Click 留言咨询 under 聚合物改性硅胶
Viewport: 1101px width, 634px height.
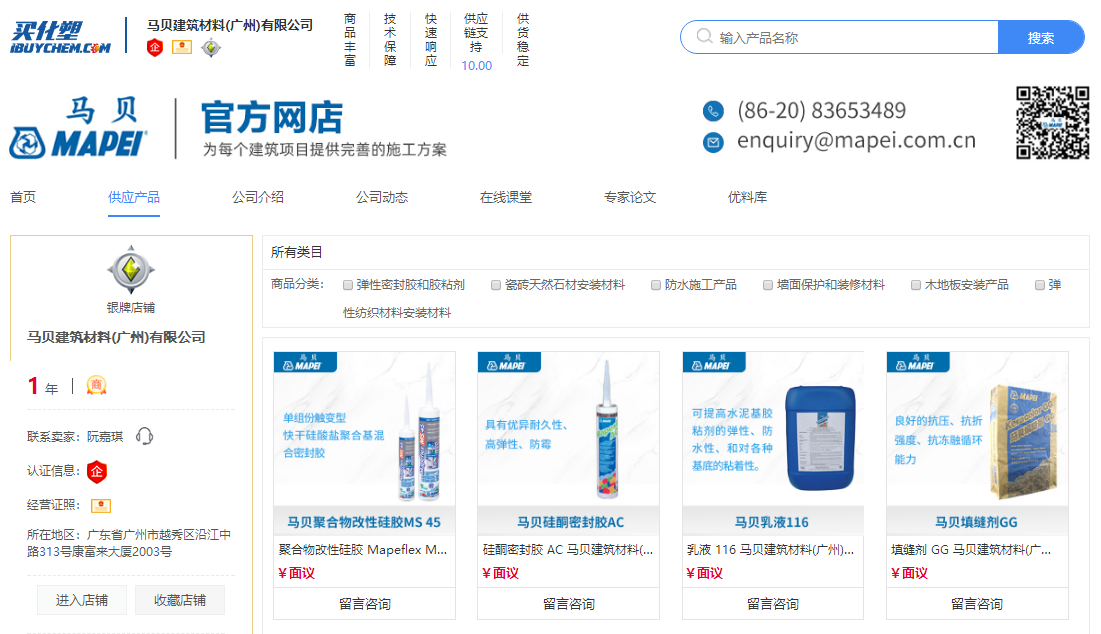point(364,604)
